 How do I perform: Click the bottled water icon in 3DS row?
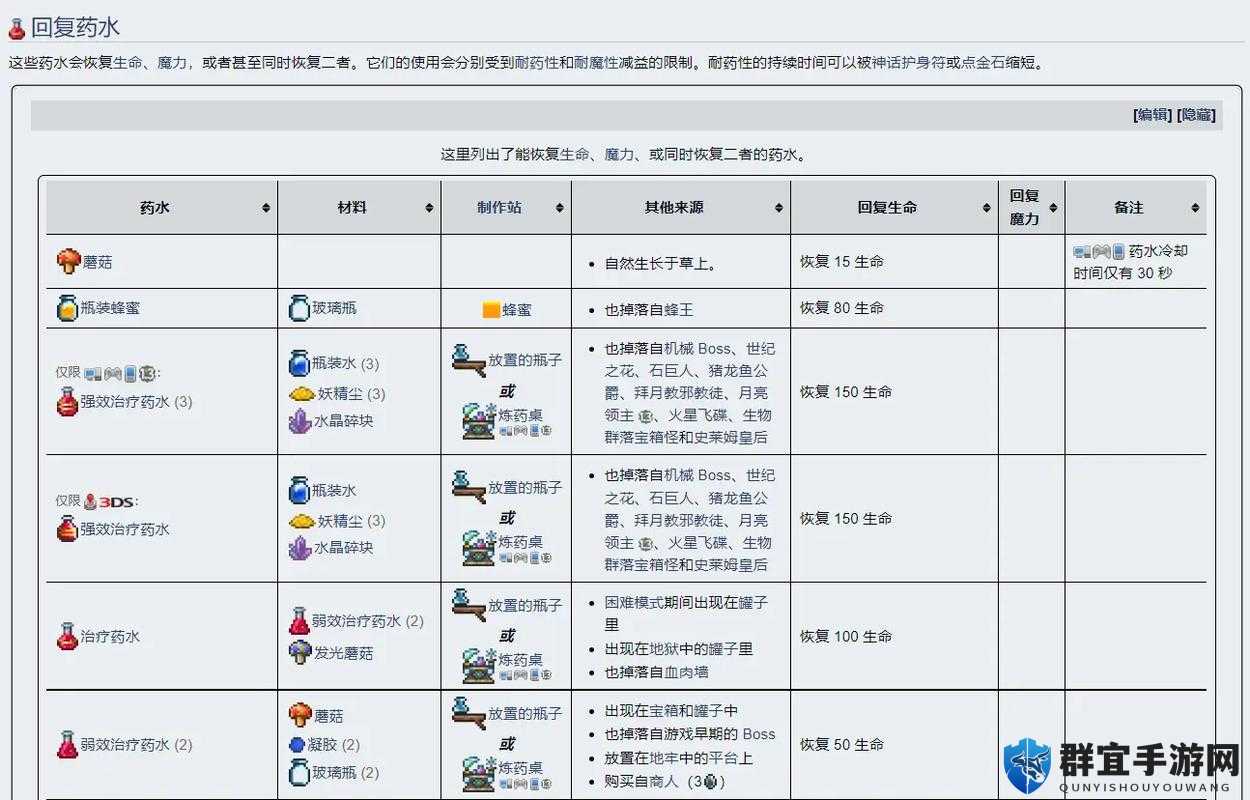pos(299,491)
